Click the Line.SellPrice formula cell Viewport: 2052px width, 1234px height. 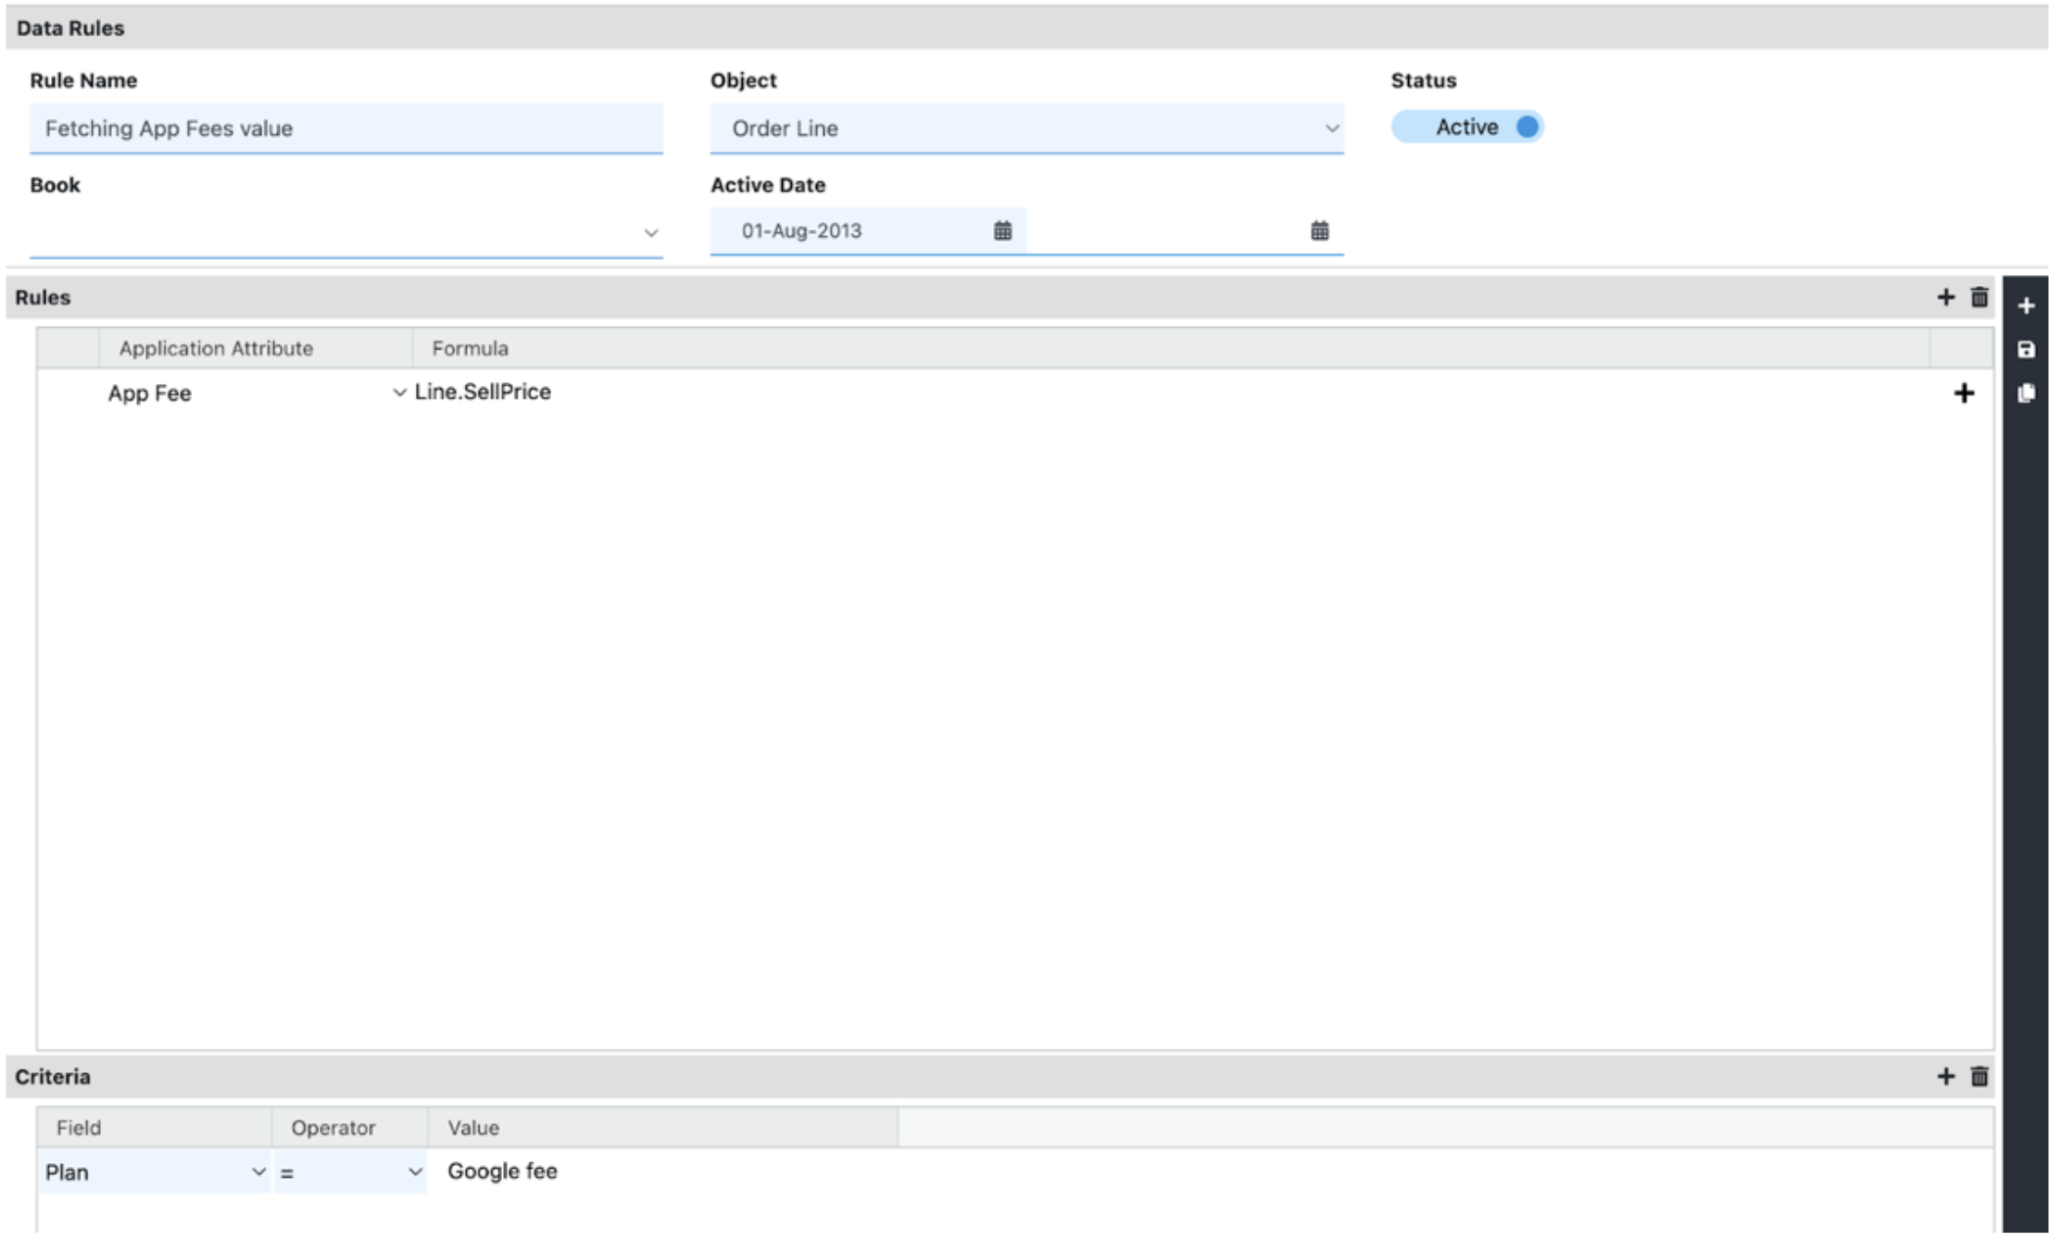483,392
